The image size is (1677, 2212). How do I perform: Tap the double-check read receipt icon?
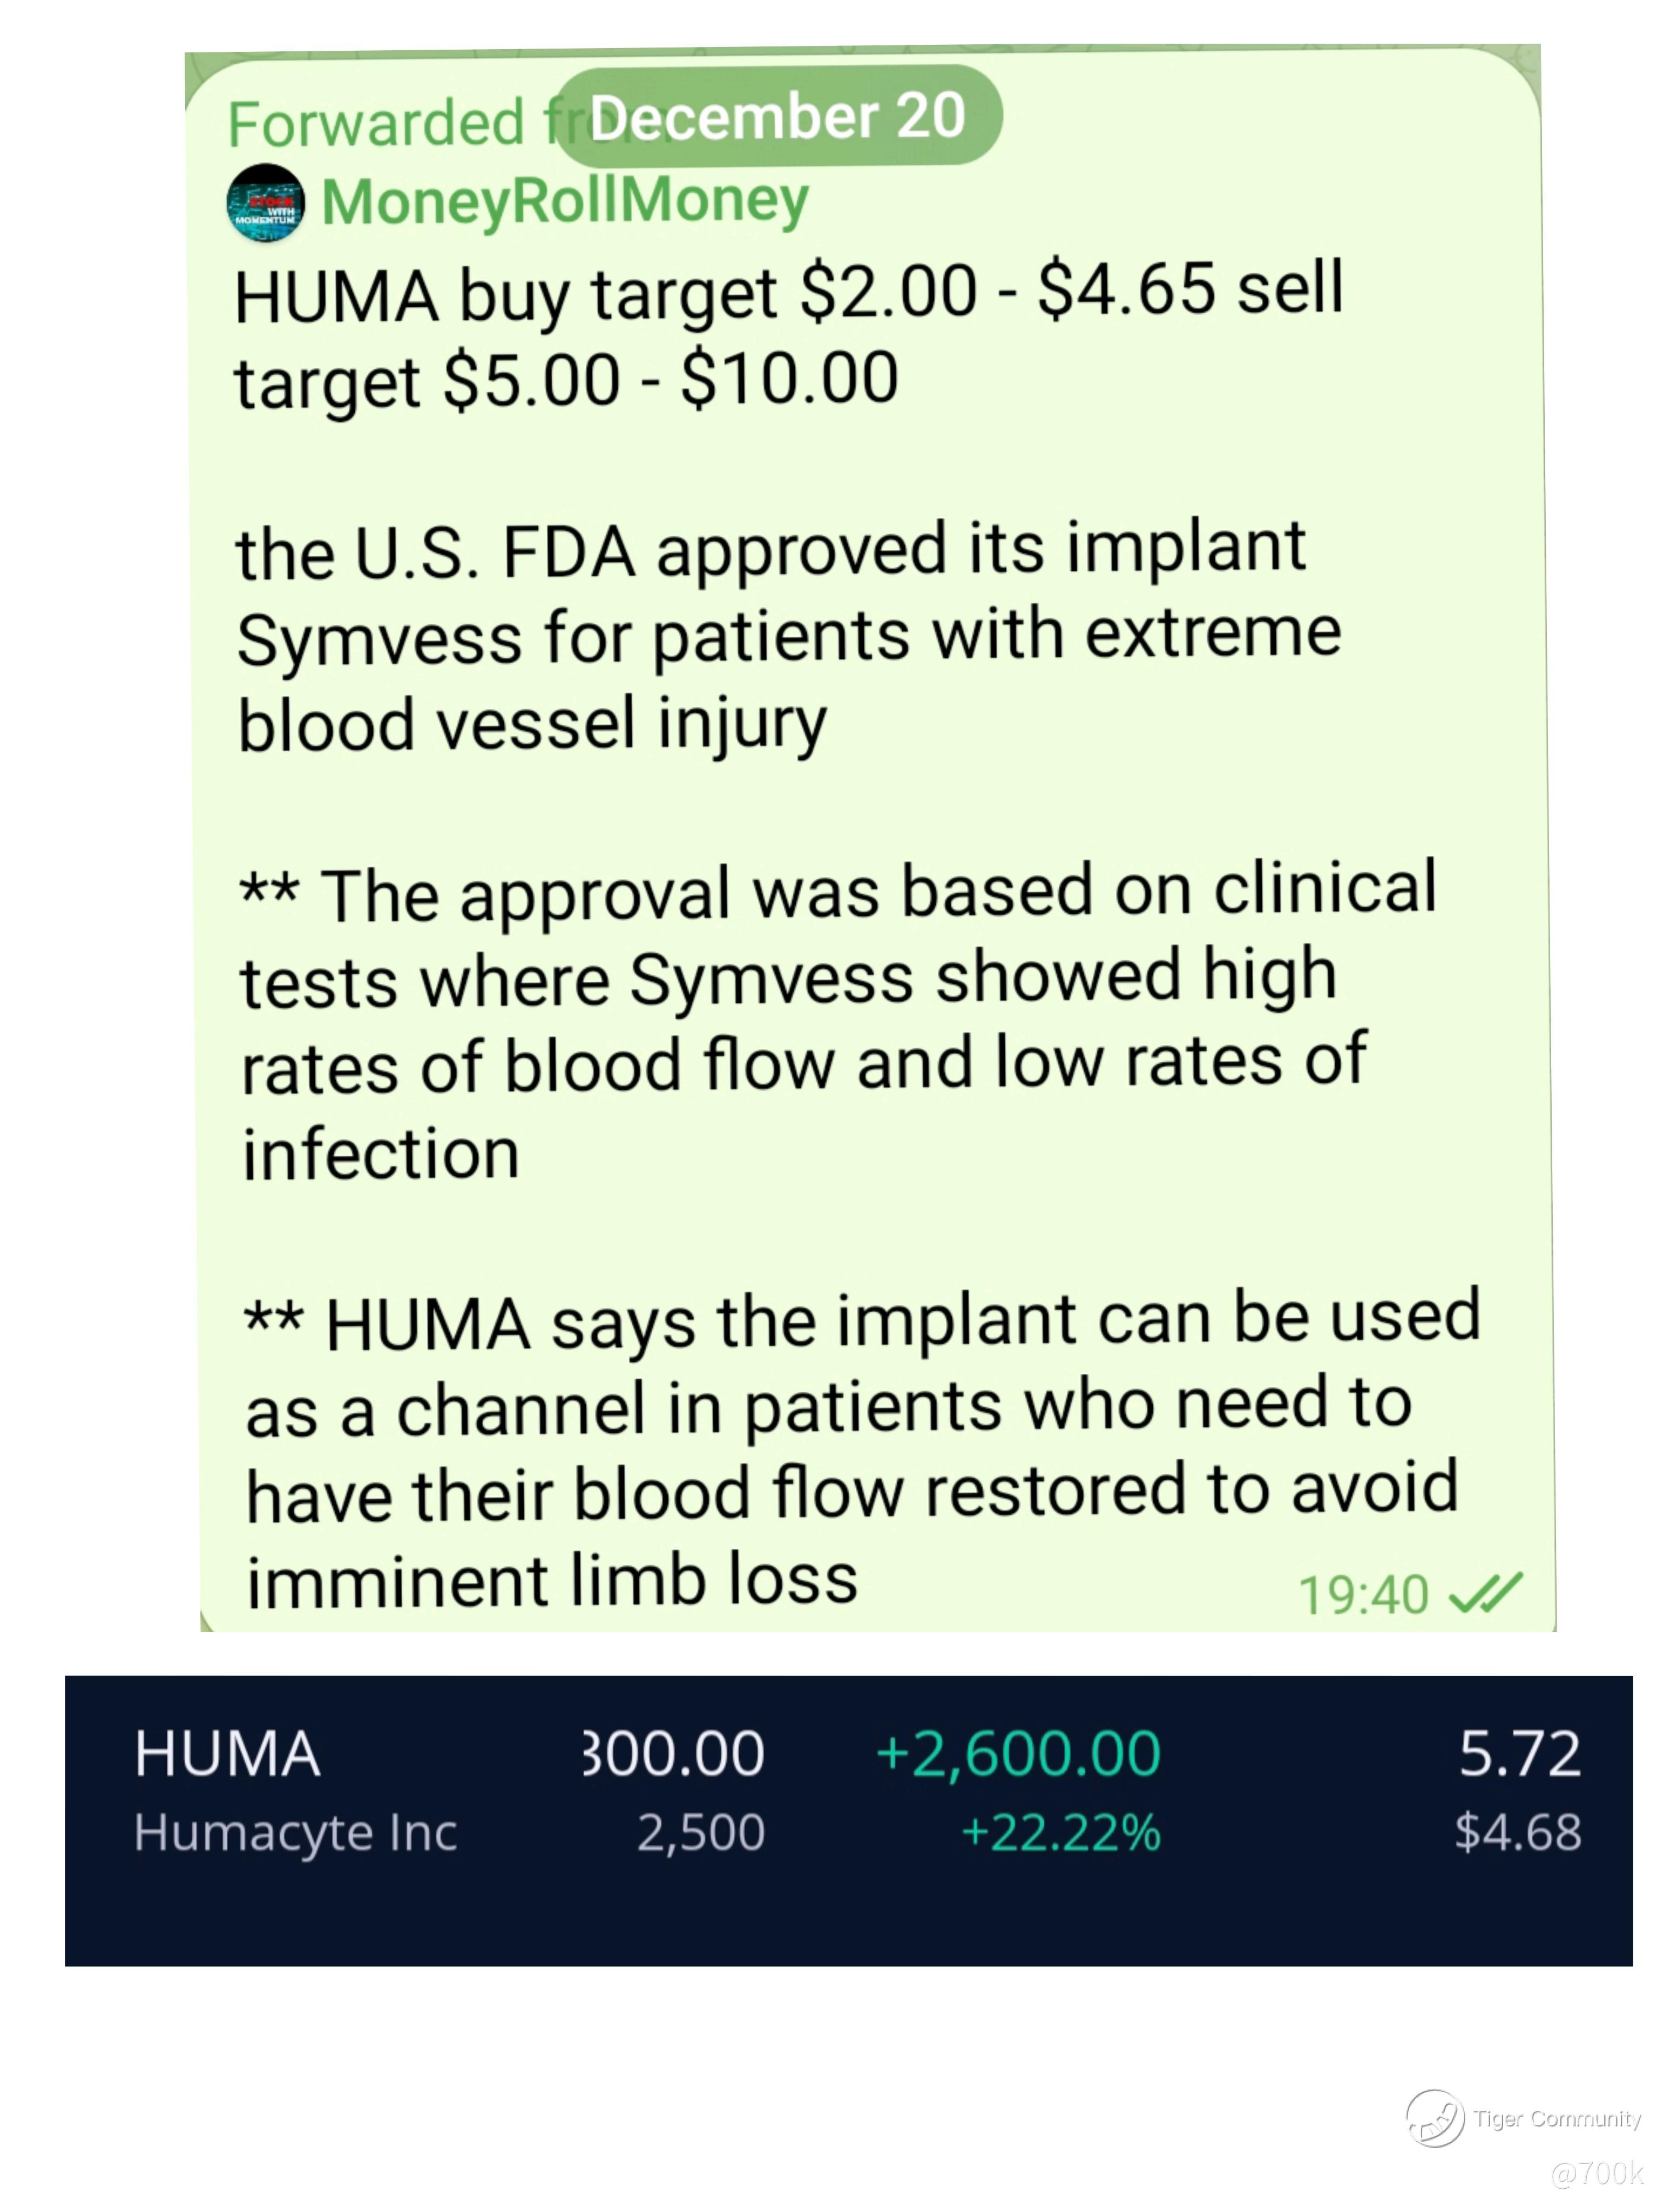(x=1485, y=1594)
